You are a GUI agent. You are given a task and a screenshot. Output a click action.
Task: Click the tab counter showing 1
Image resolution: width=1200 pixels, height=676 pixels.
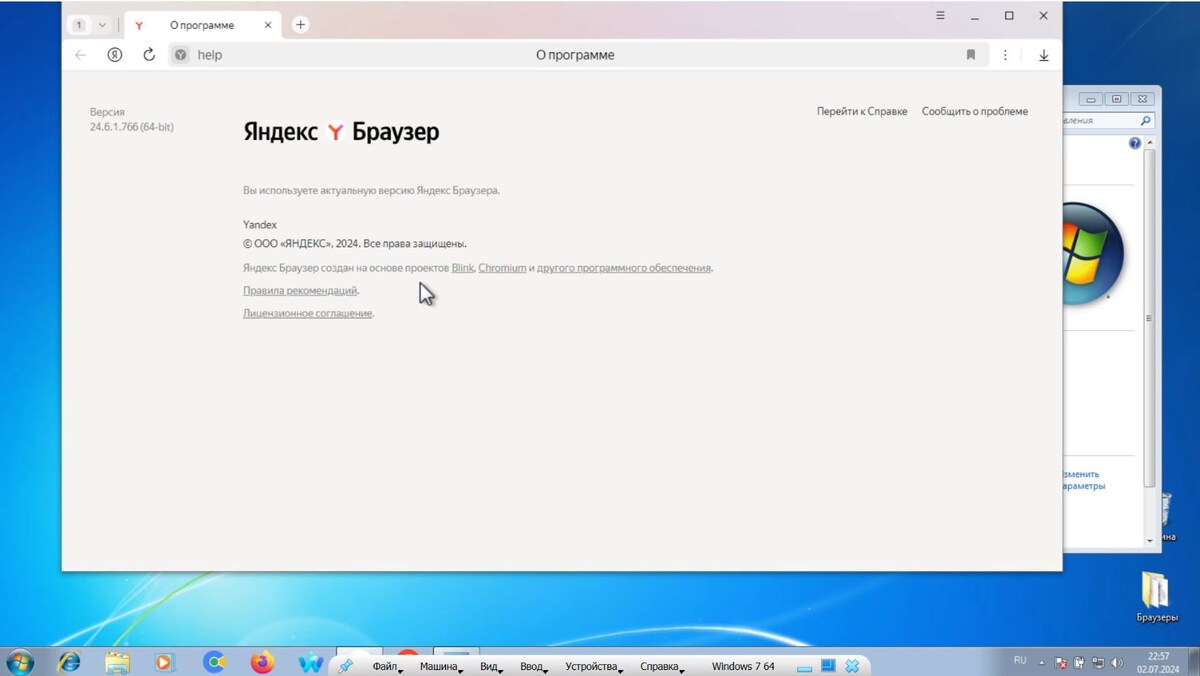coord(79,25)
